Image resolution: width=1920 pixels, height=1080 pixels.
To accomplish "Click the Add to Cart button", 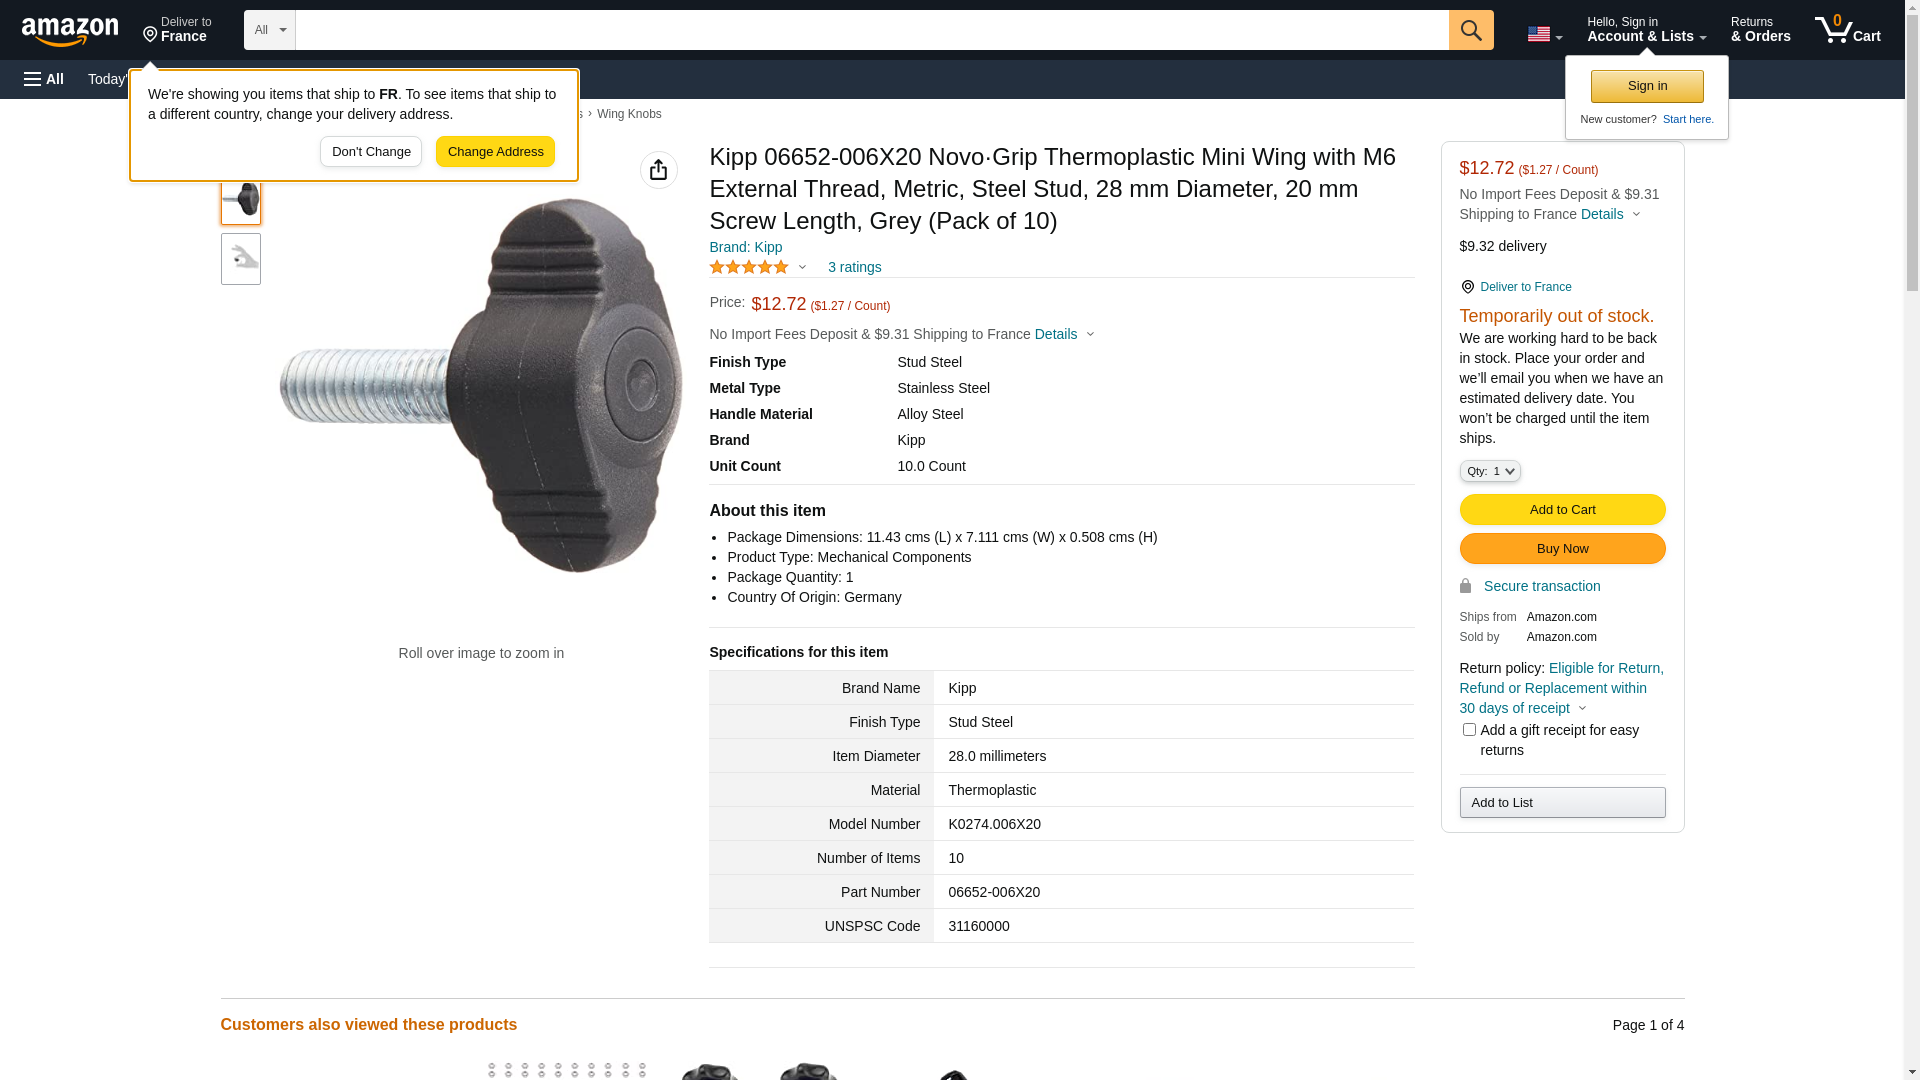I will 1562,510.
